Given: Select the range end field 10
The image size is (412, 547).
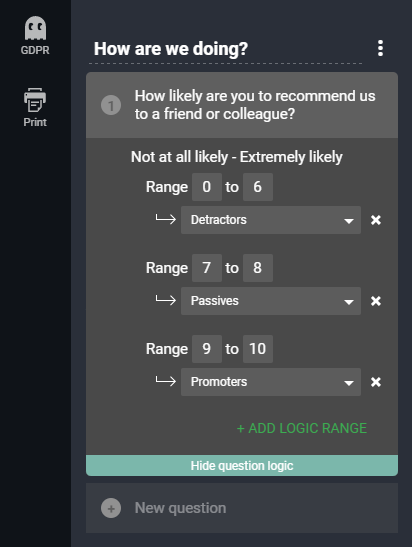Looking at the screenshot, I should 258,349.
